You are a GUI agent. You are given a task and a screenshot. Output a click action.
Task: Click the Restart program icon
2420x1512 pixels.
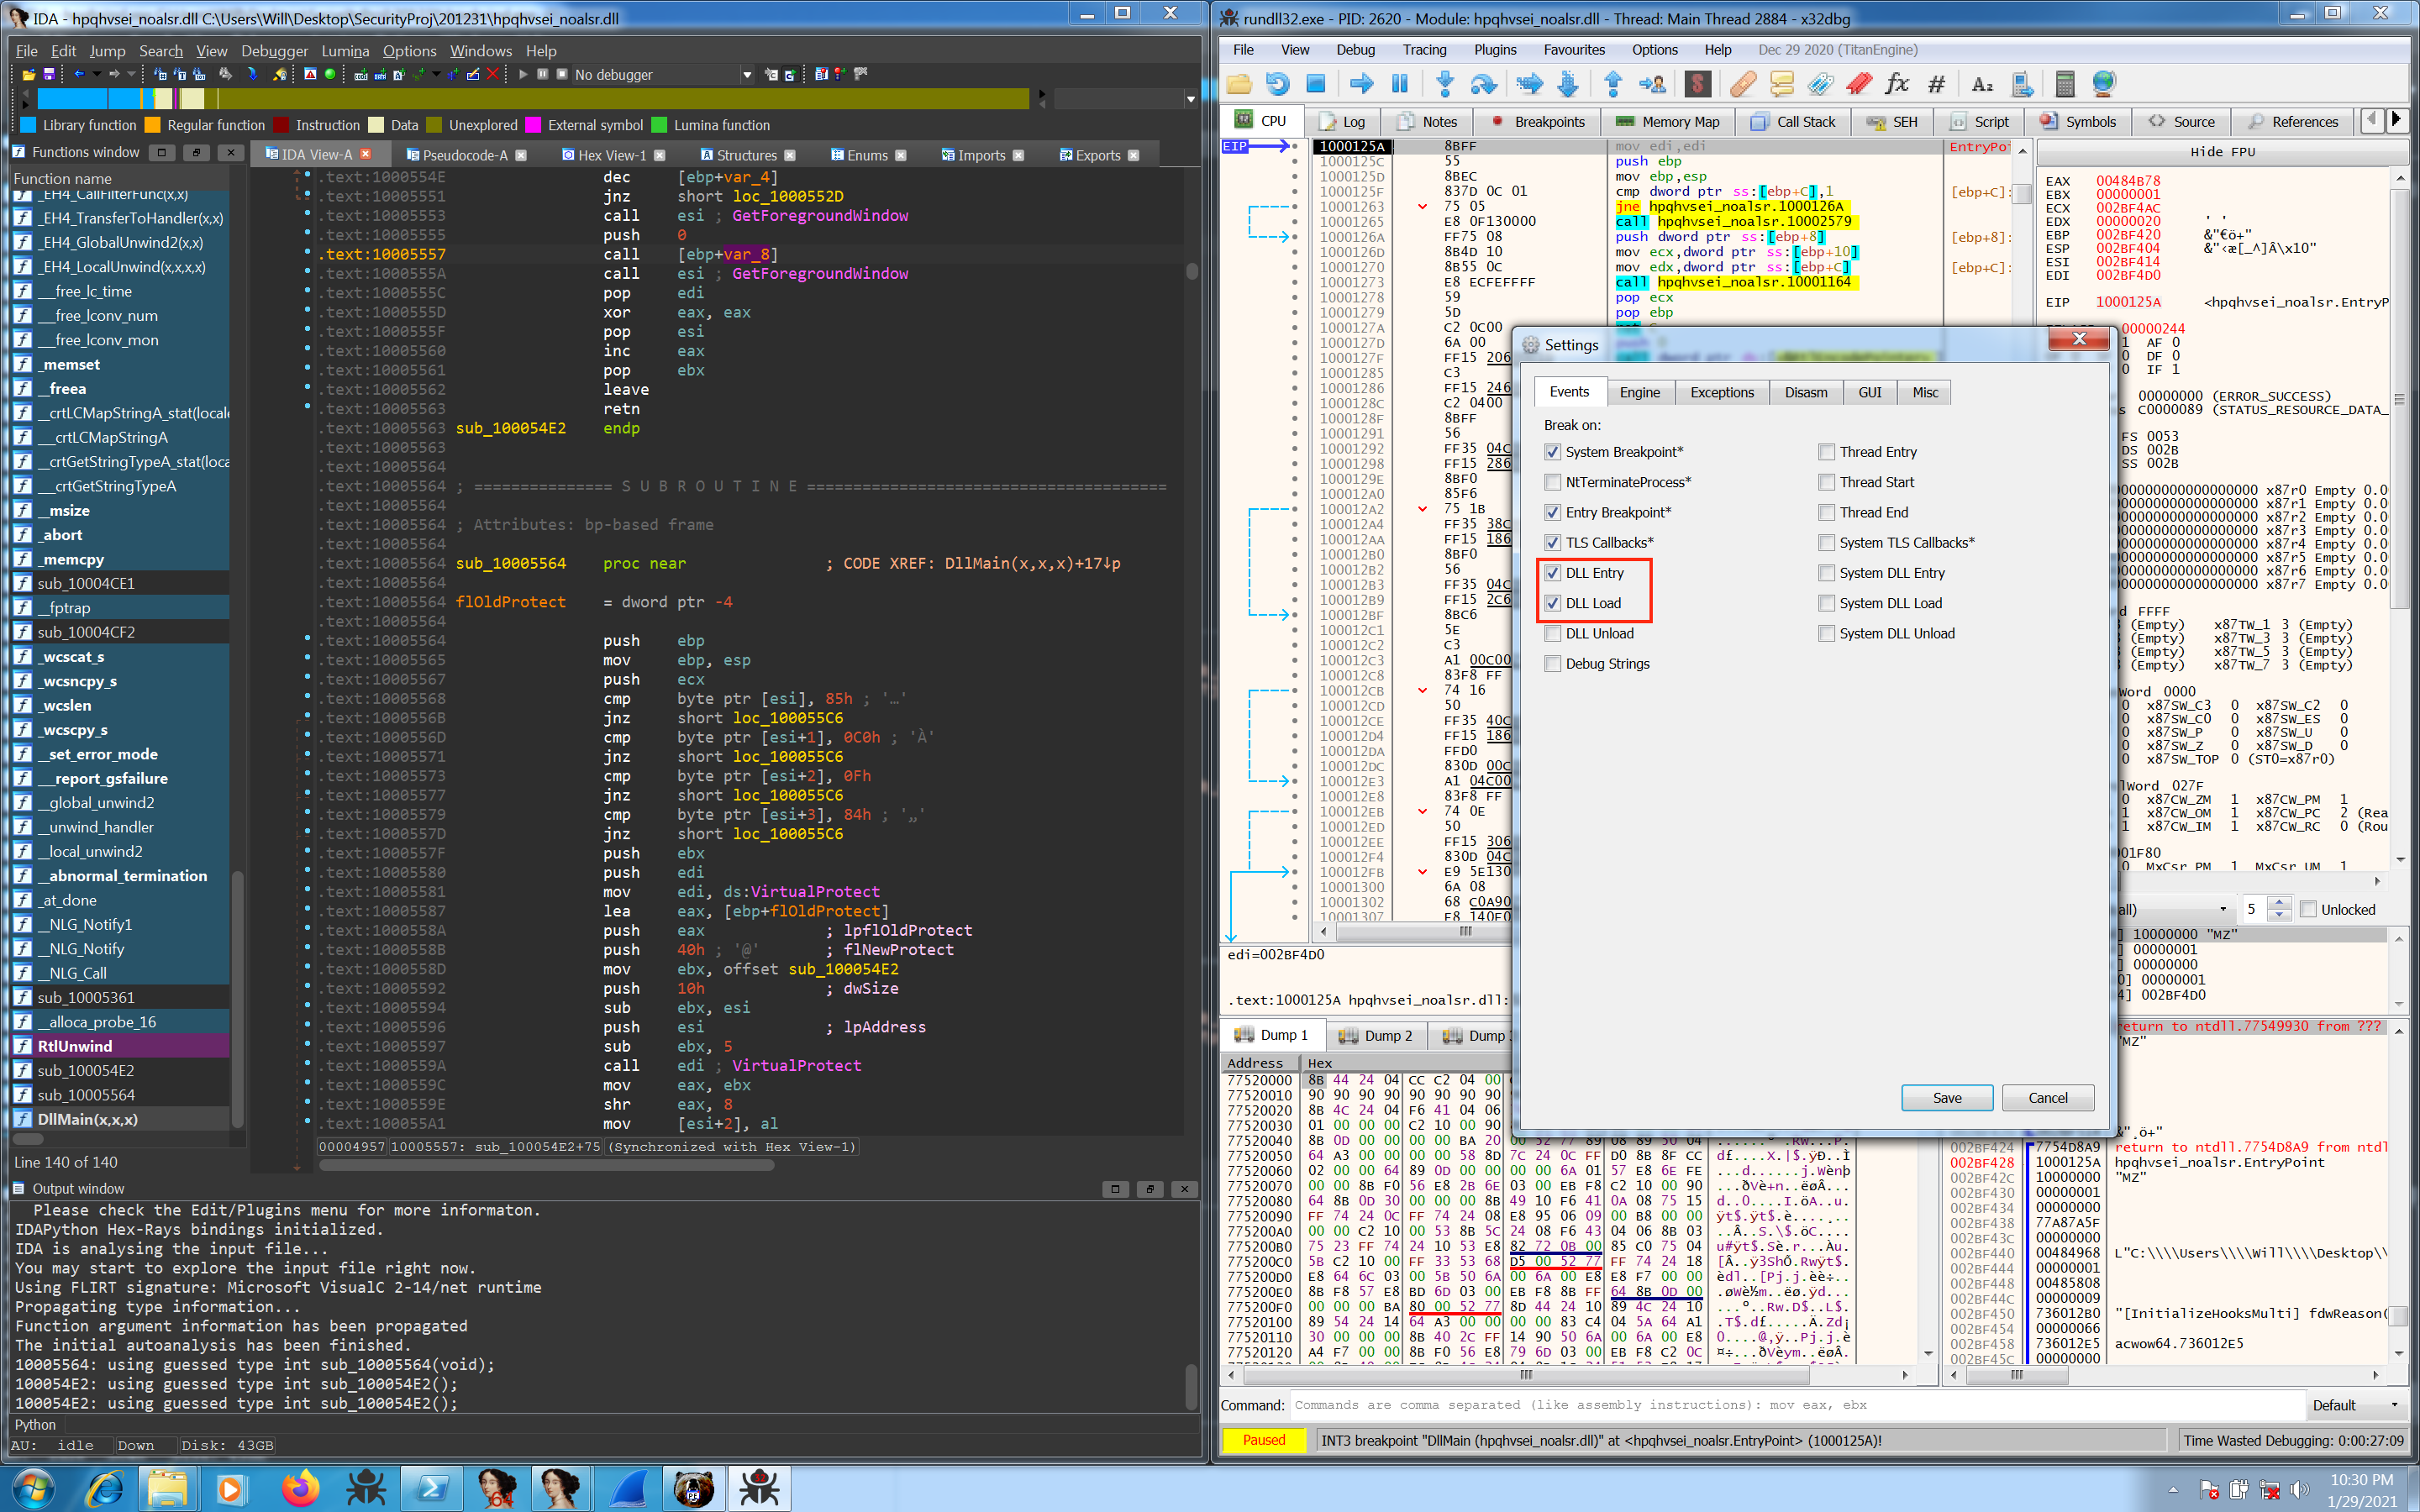(x=1277, y=84)
